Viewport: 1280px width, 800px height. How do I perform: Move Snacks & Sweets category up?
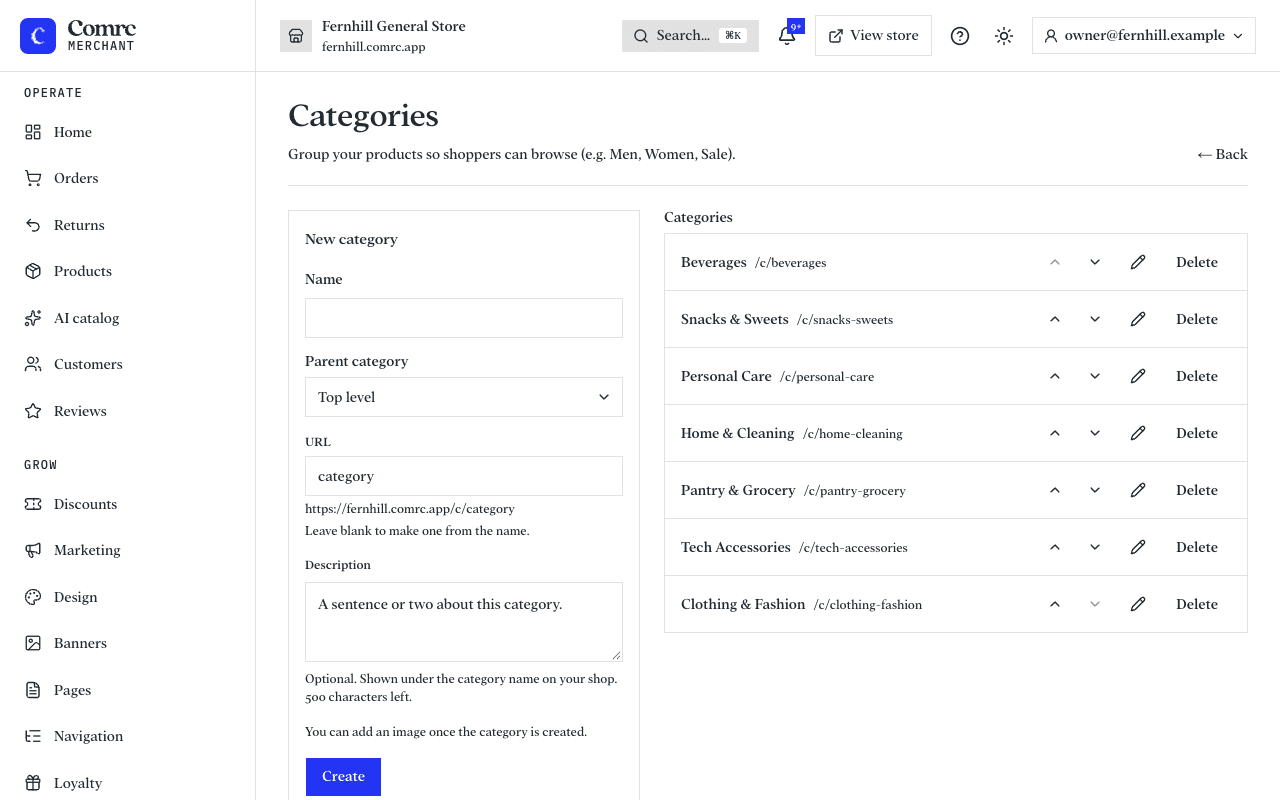tap(1054, 319)
